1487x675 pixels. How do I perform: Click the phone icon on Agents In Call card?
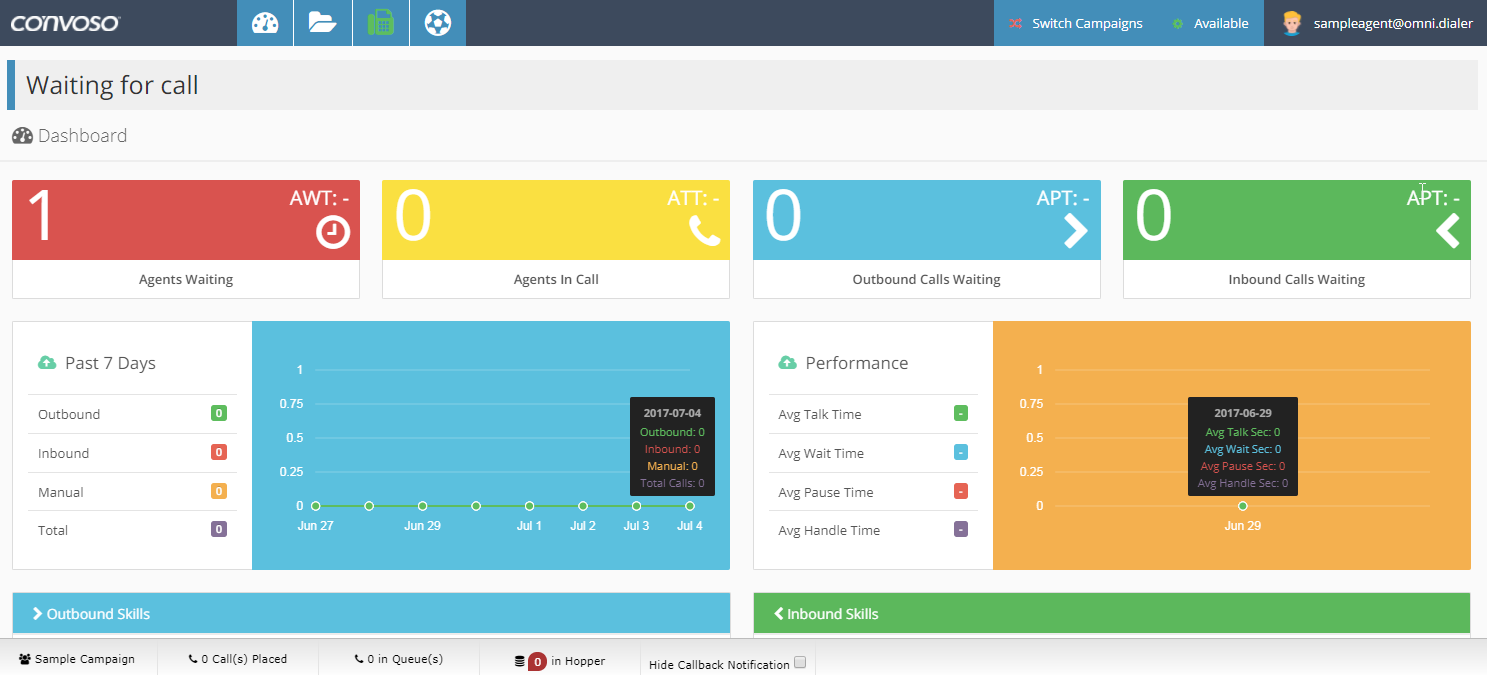coord(704,231)
